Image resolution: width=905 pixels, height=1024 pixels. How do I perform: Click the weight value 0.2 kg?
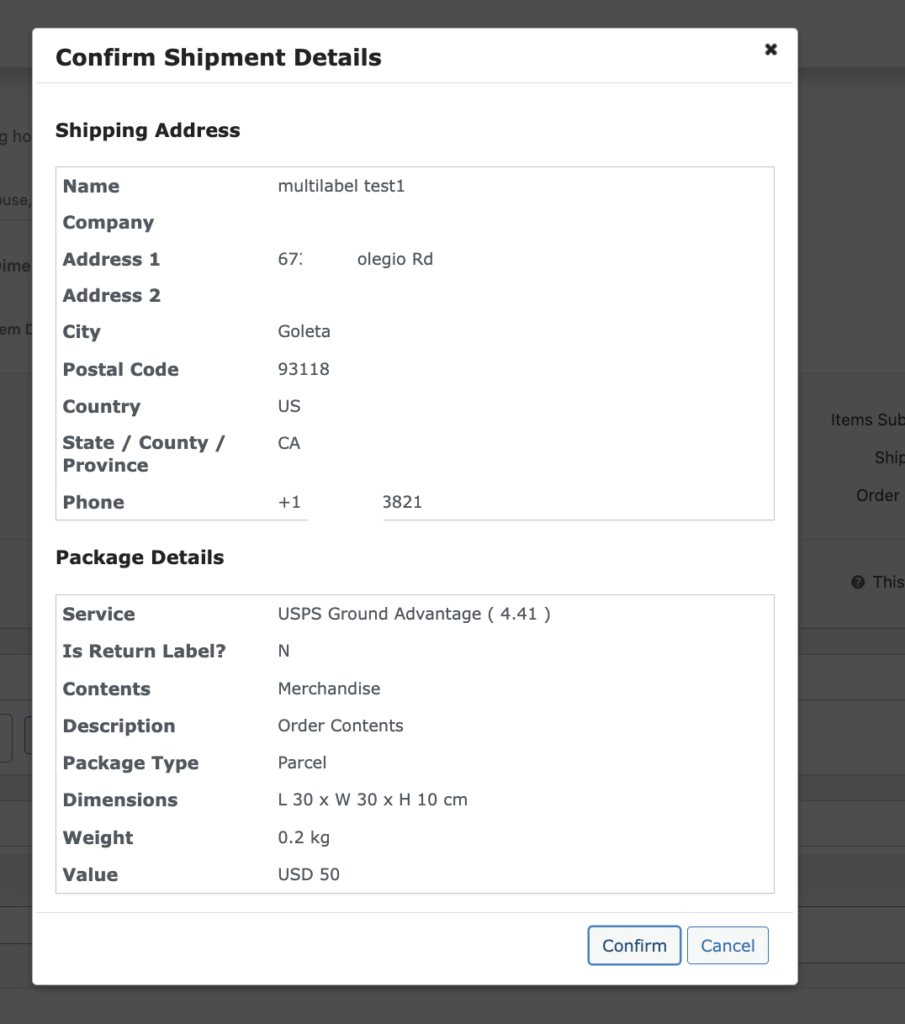[x=304, y=838]
